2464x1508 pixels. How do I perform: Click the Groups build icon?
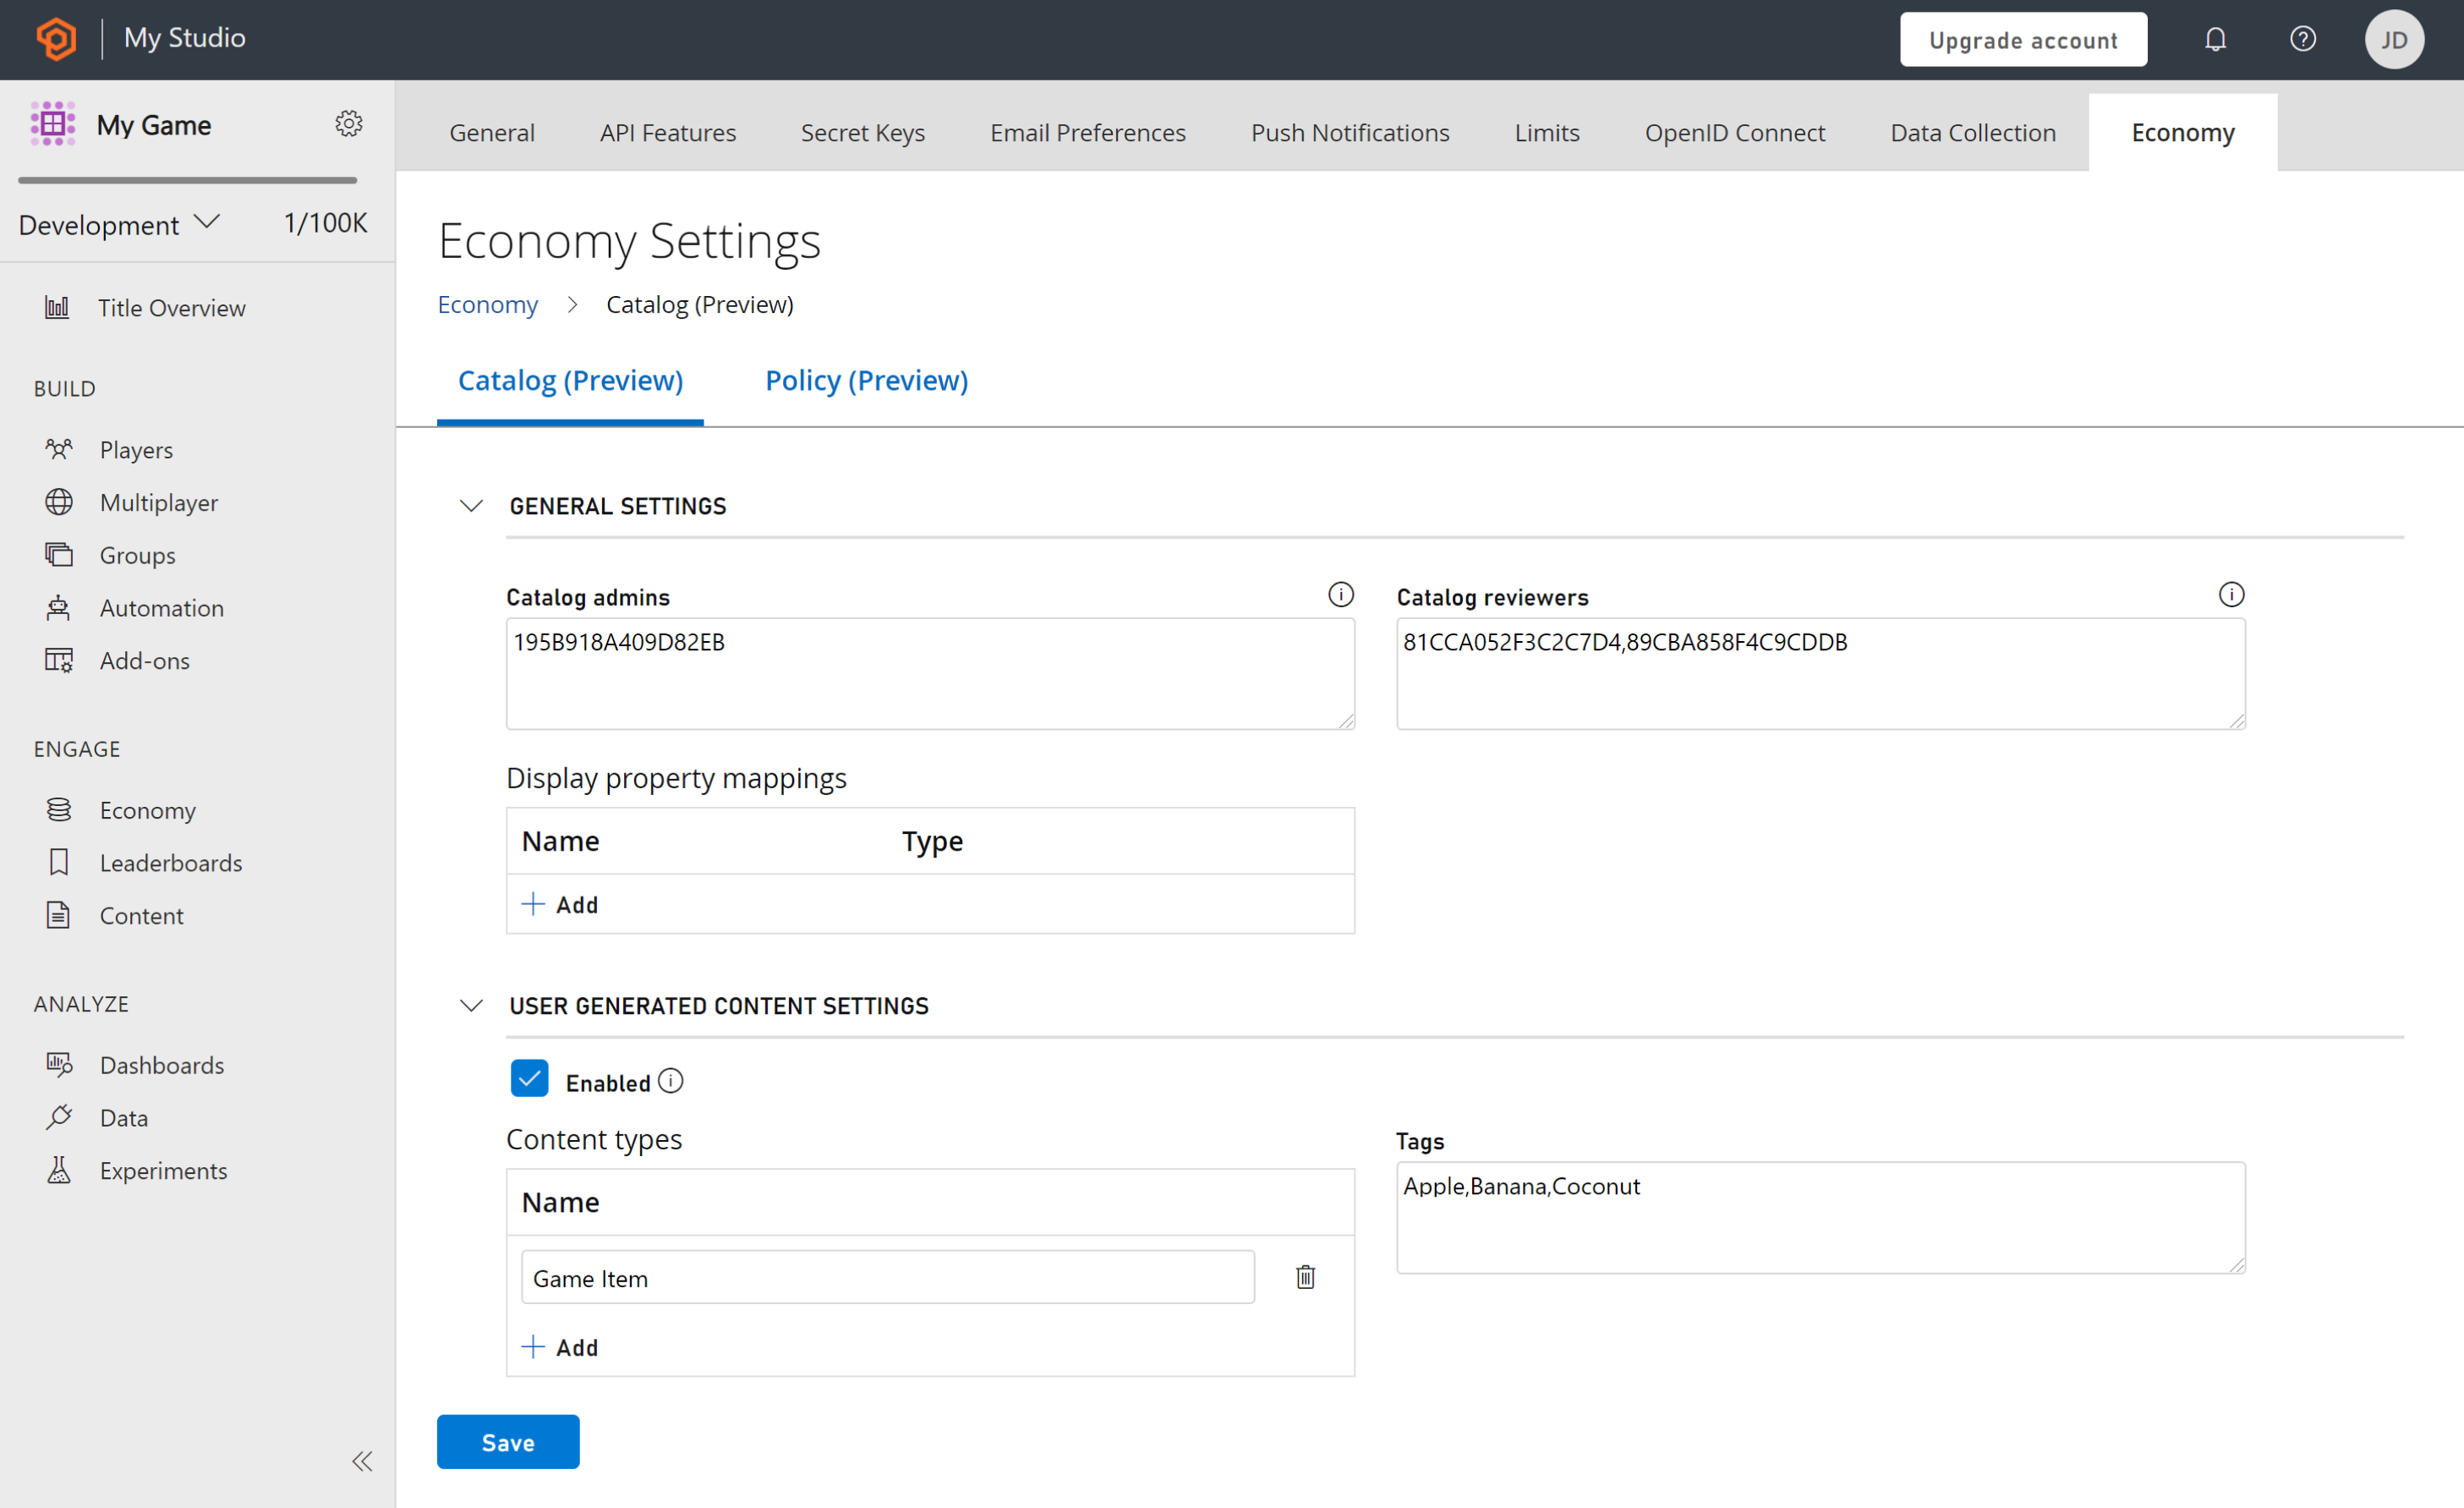tap(58, 554)
